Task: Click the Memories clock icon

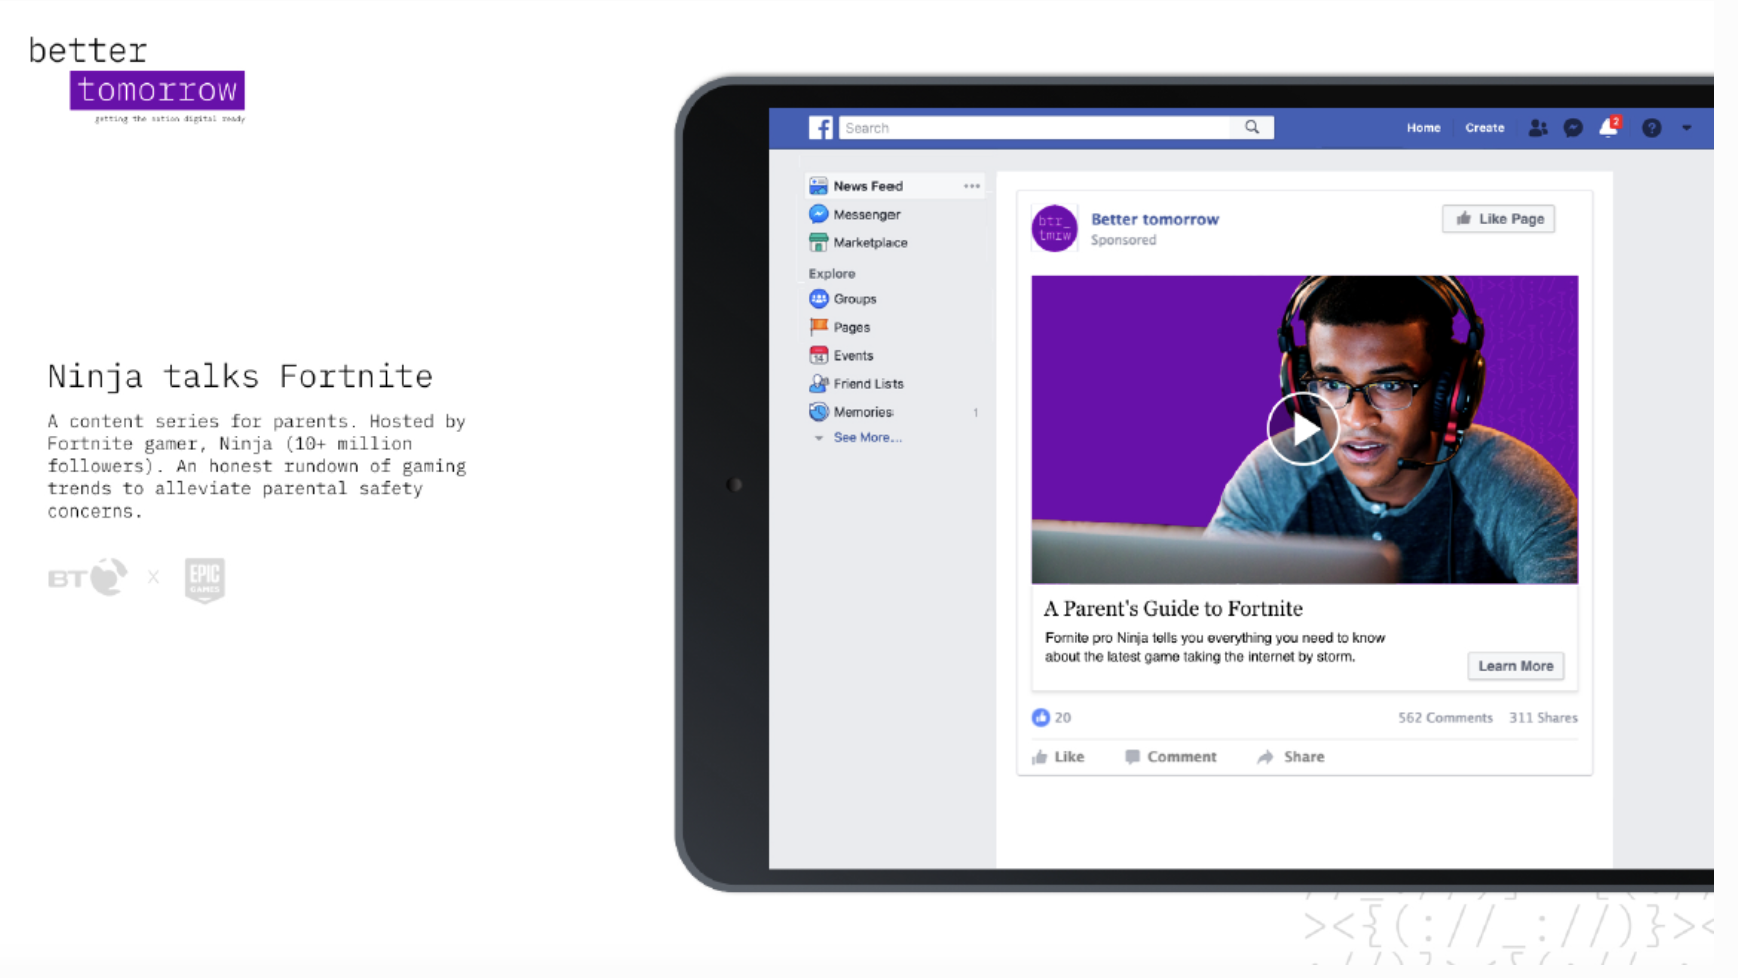Action: [818, 412]
